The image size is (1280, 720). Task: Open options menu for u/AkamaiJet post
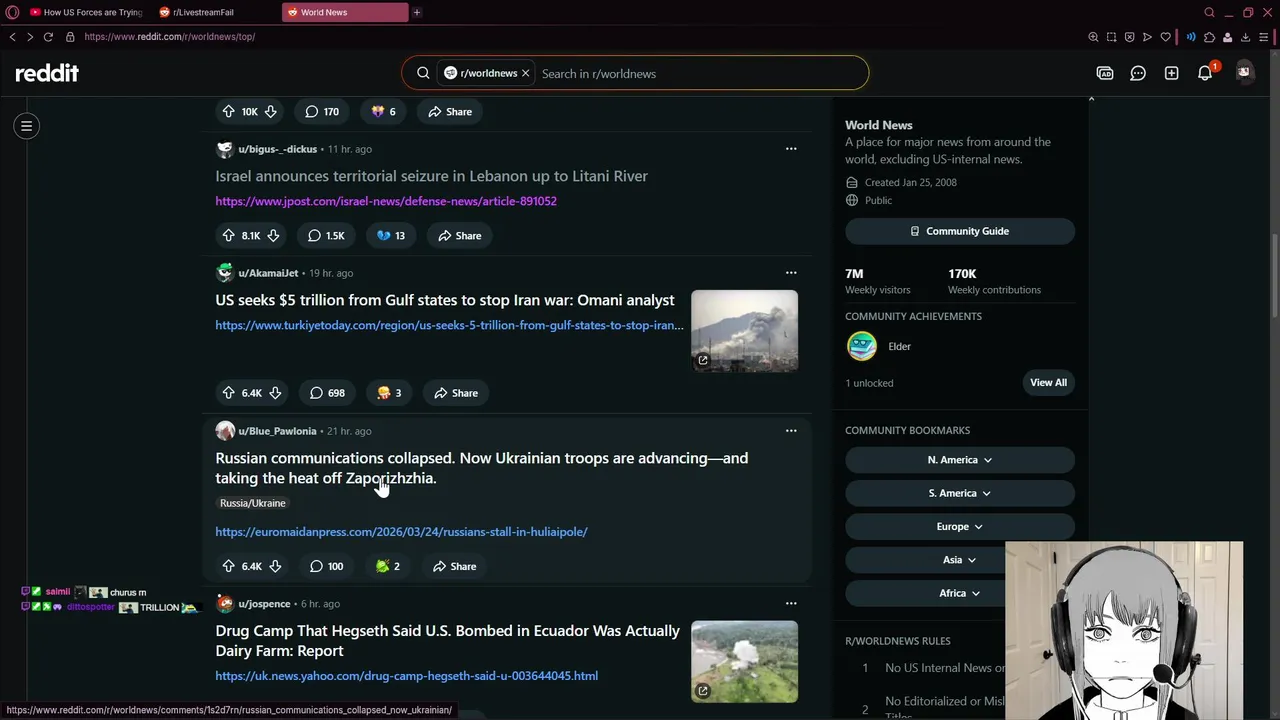pos(791,273)
